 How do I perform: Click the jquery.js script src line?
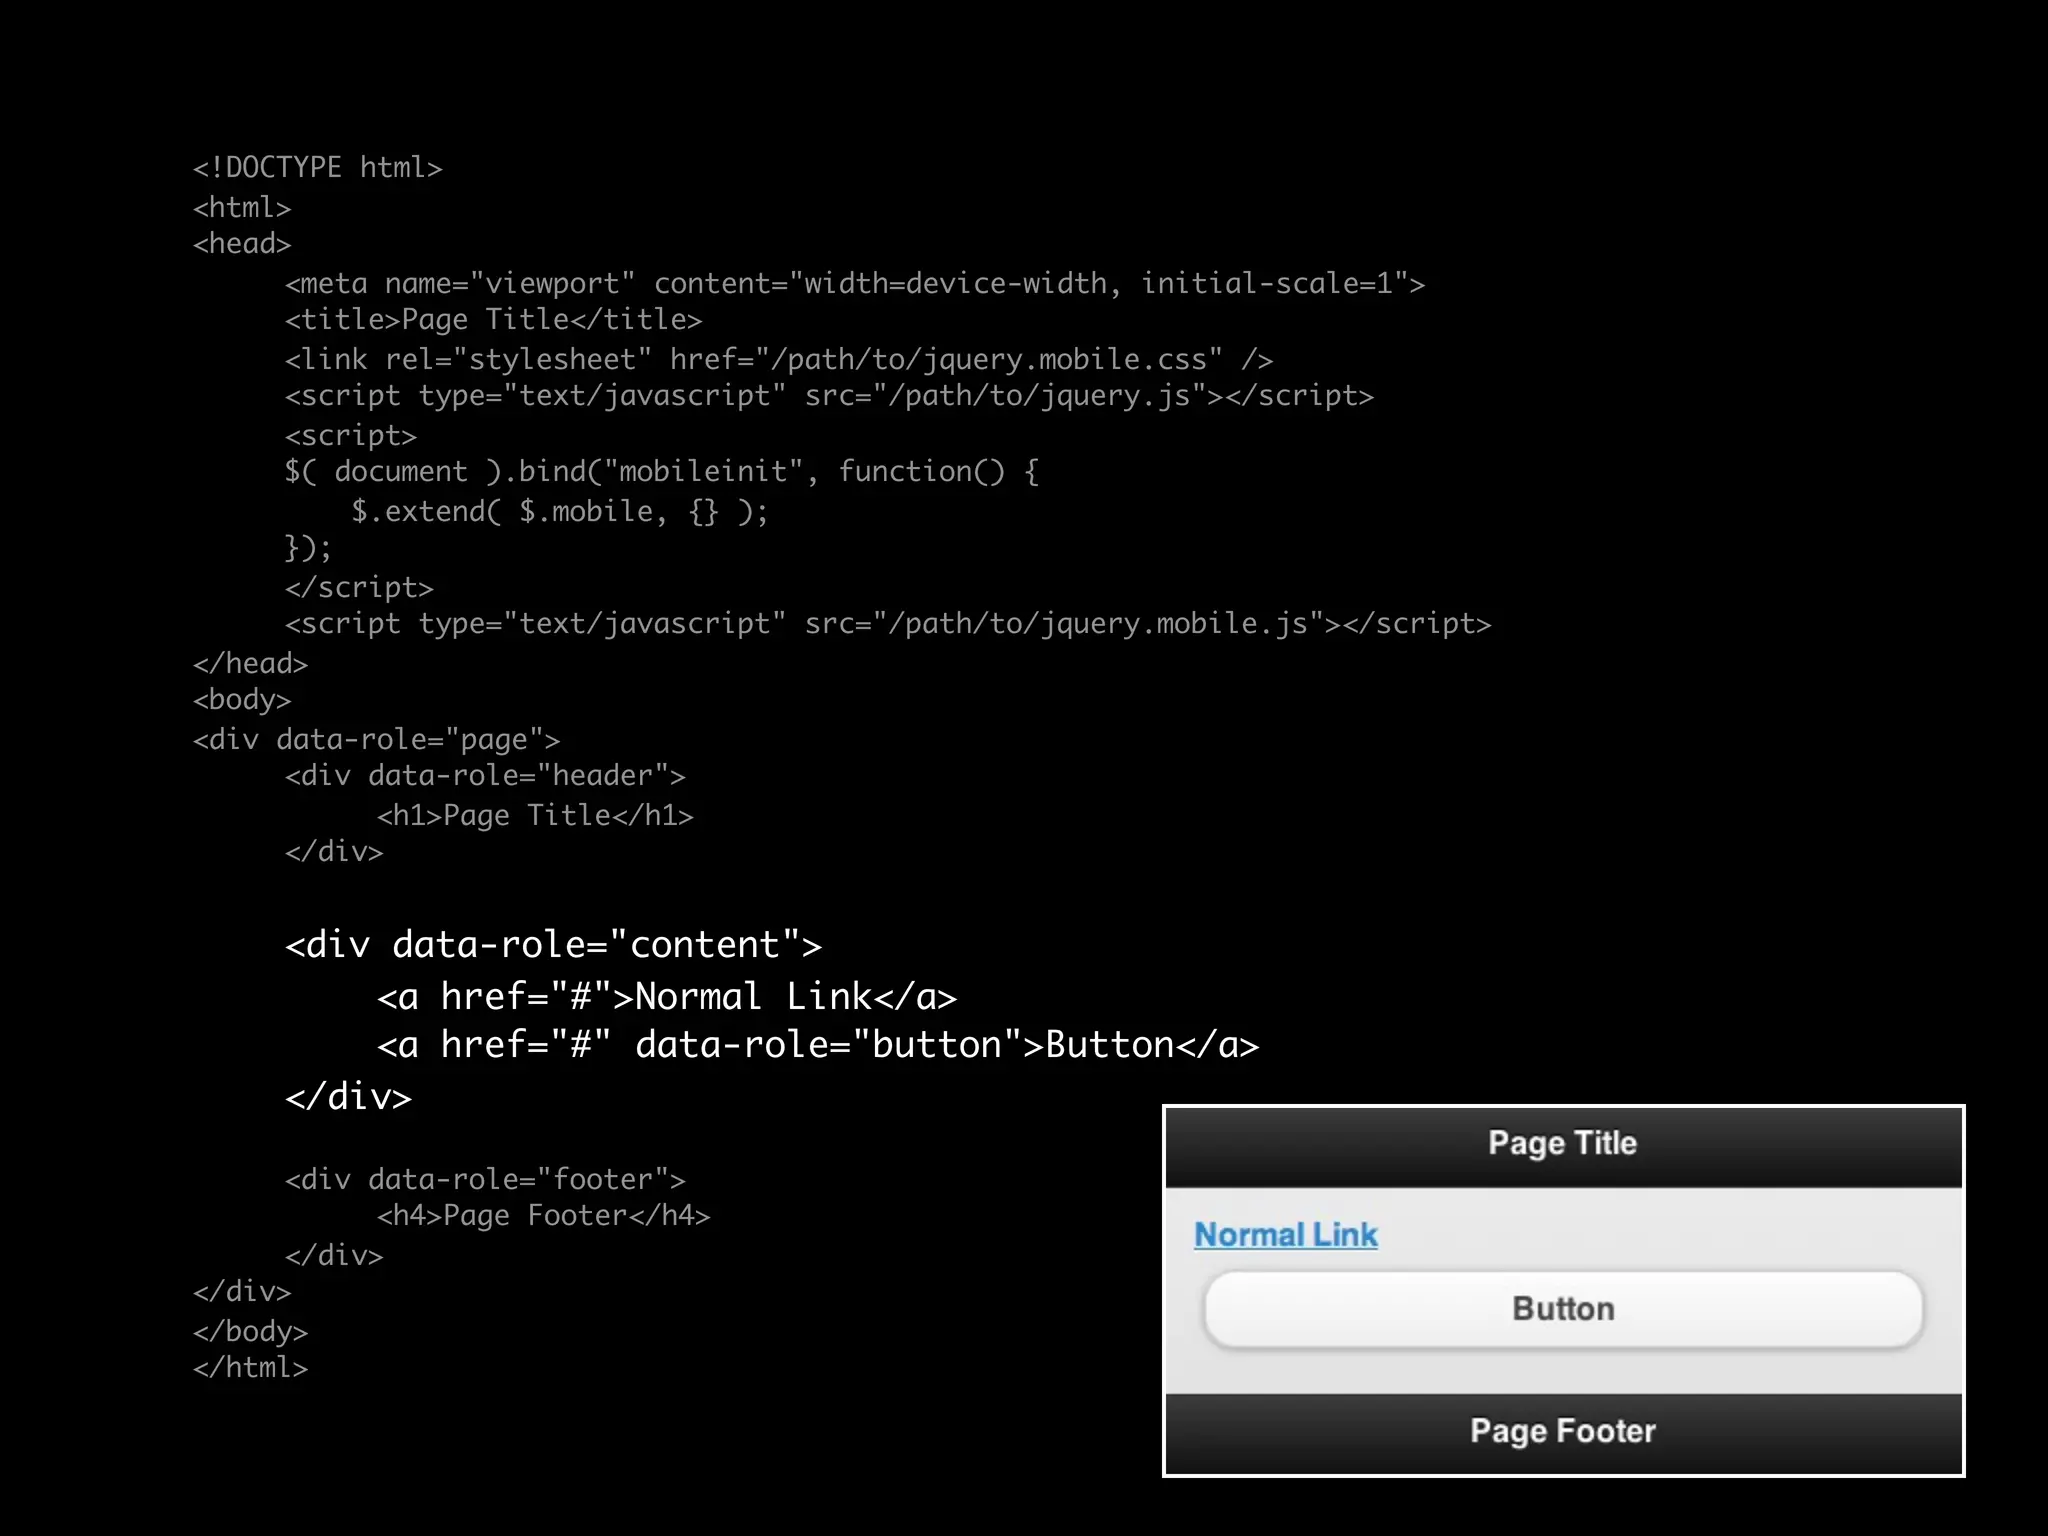pos(828,396)
